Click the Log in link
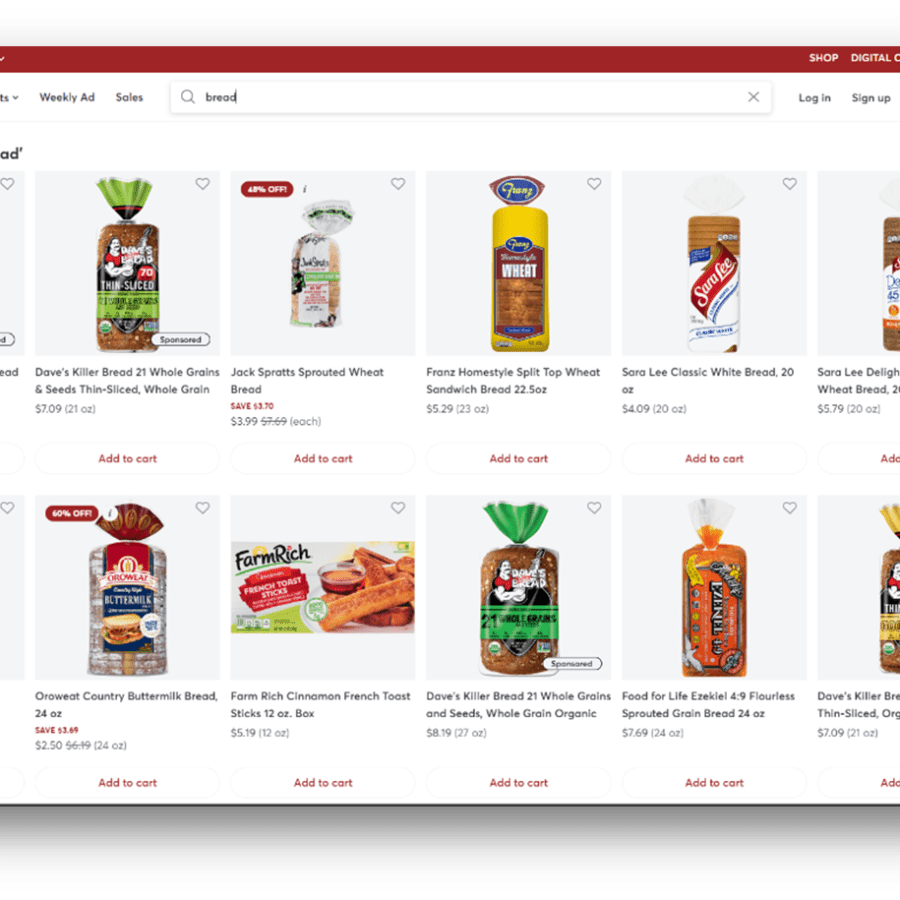Image resolution: width=900 pixels, height=900 pixels. tap(814, 98)
